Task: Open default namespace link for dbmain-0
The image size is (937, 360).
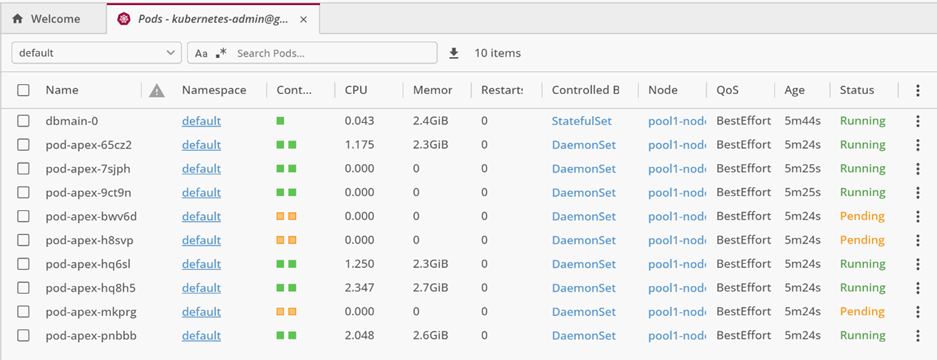Action: [201, 121]
